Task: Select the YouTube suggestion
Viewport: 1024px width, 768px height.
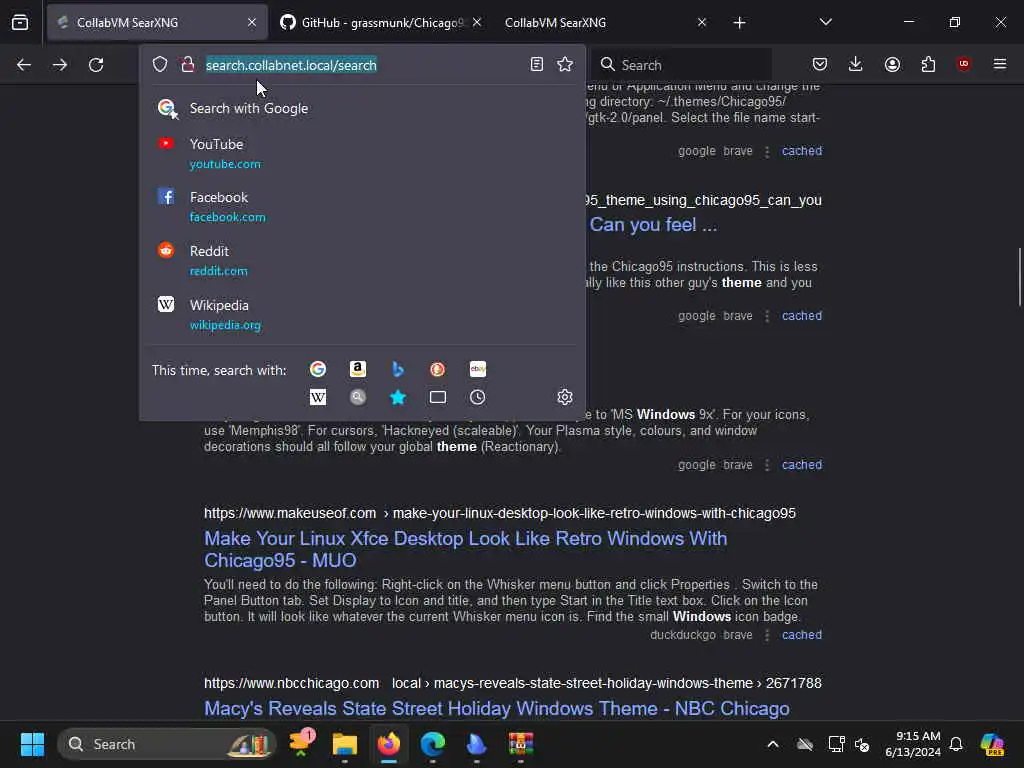Action: (362, 153)
